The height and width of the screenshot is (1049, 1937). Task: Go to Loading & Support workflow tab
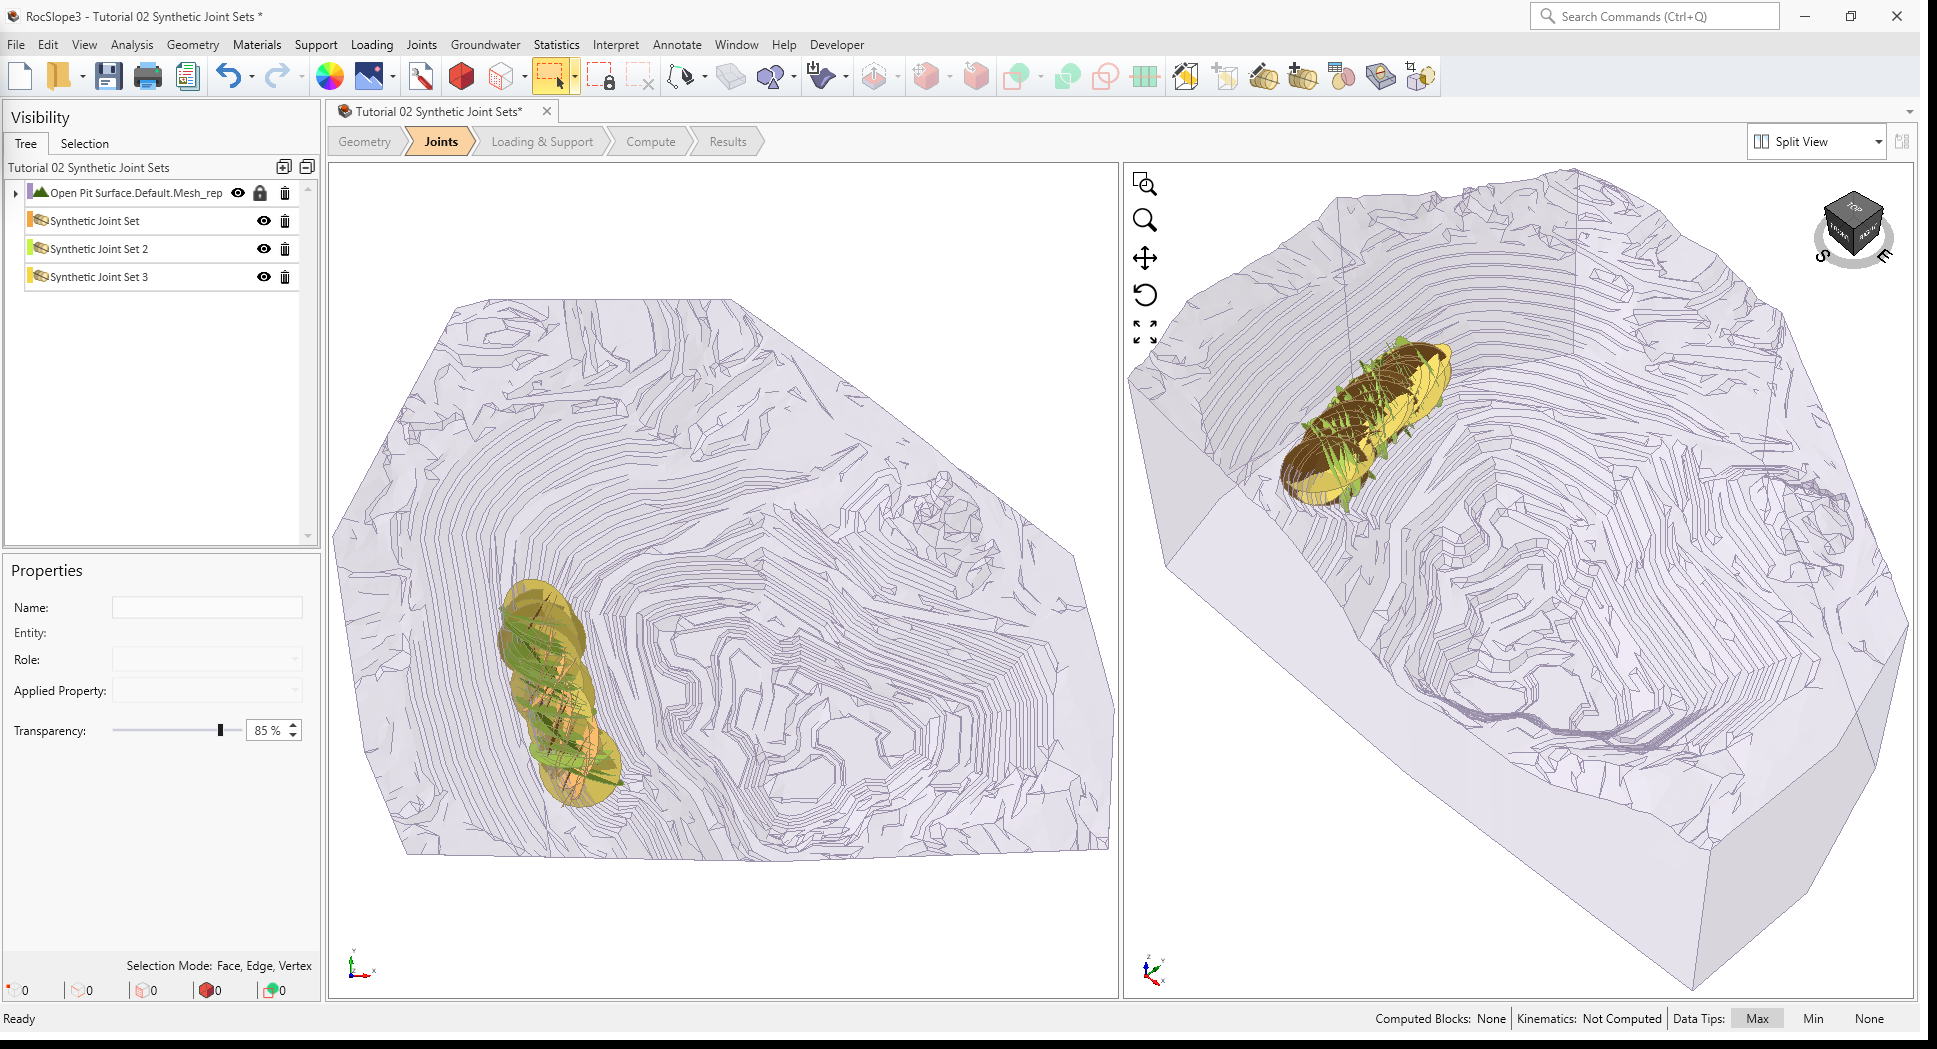(542, 142)
